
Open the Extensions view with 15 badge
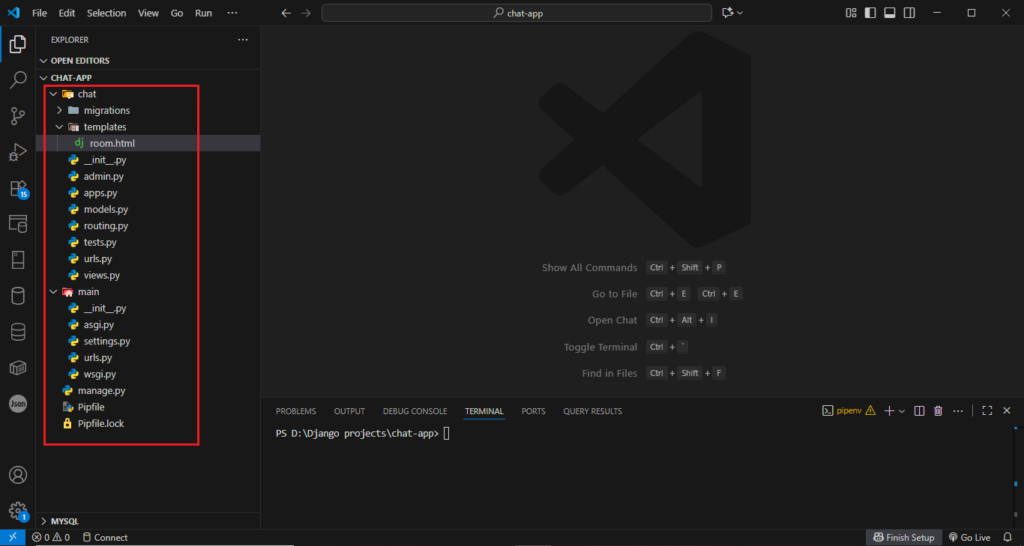pos(18,189)
